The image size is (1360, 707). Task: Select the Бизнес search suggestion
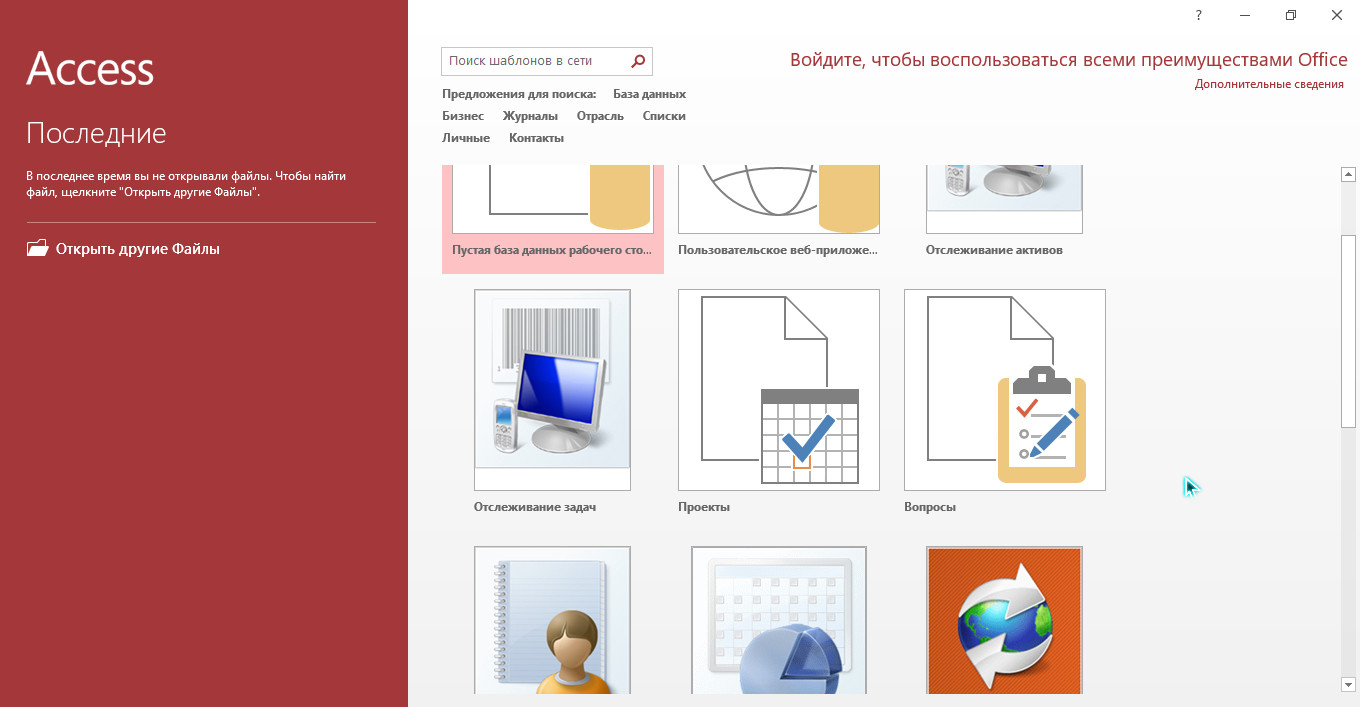click(463, 116)
